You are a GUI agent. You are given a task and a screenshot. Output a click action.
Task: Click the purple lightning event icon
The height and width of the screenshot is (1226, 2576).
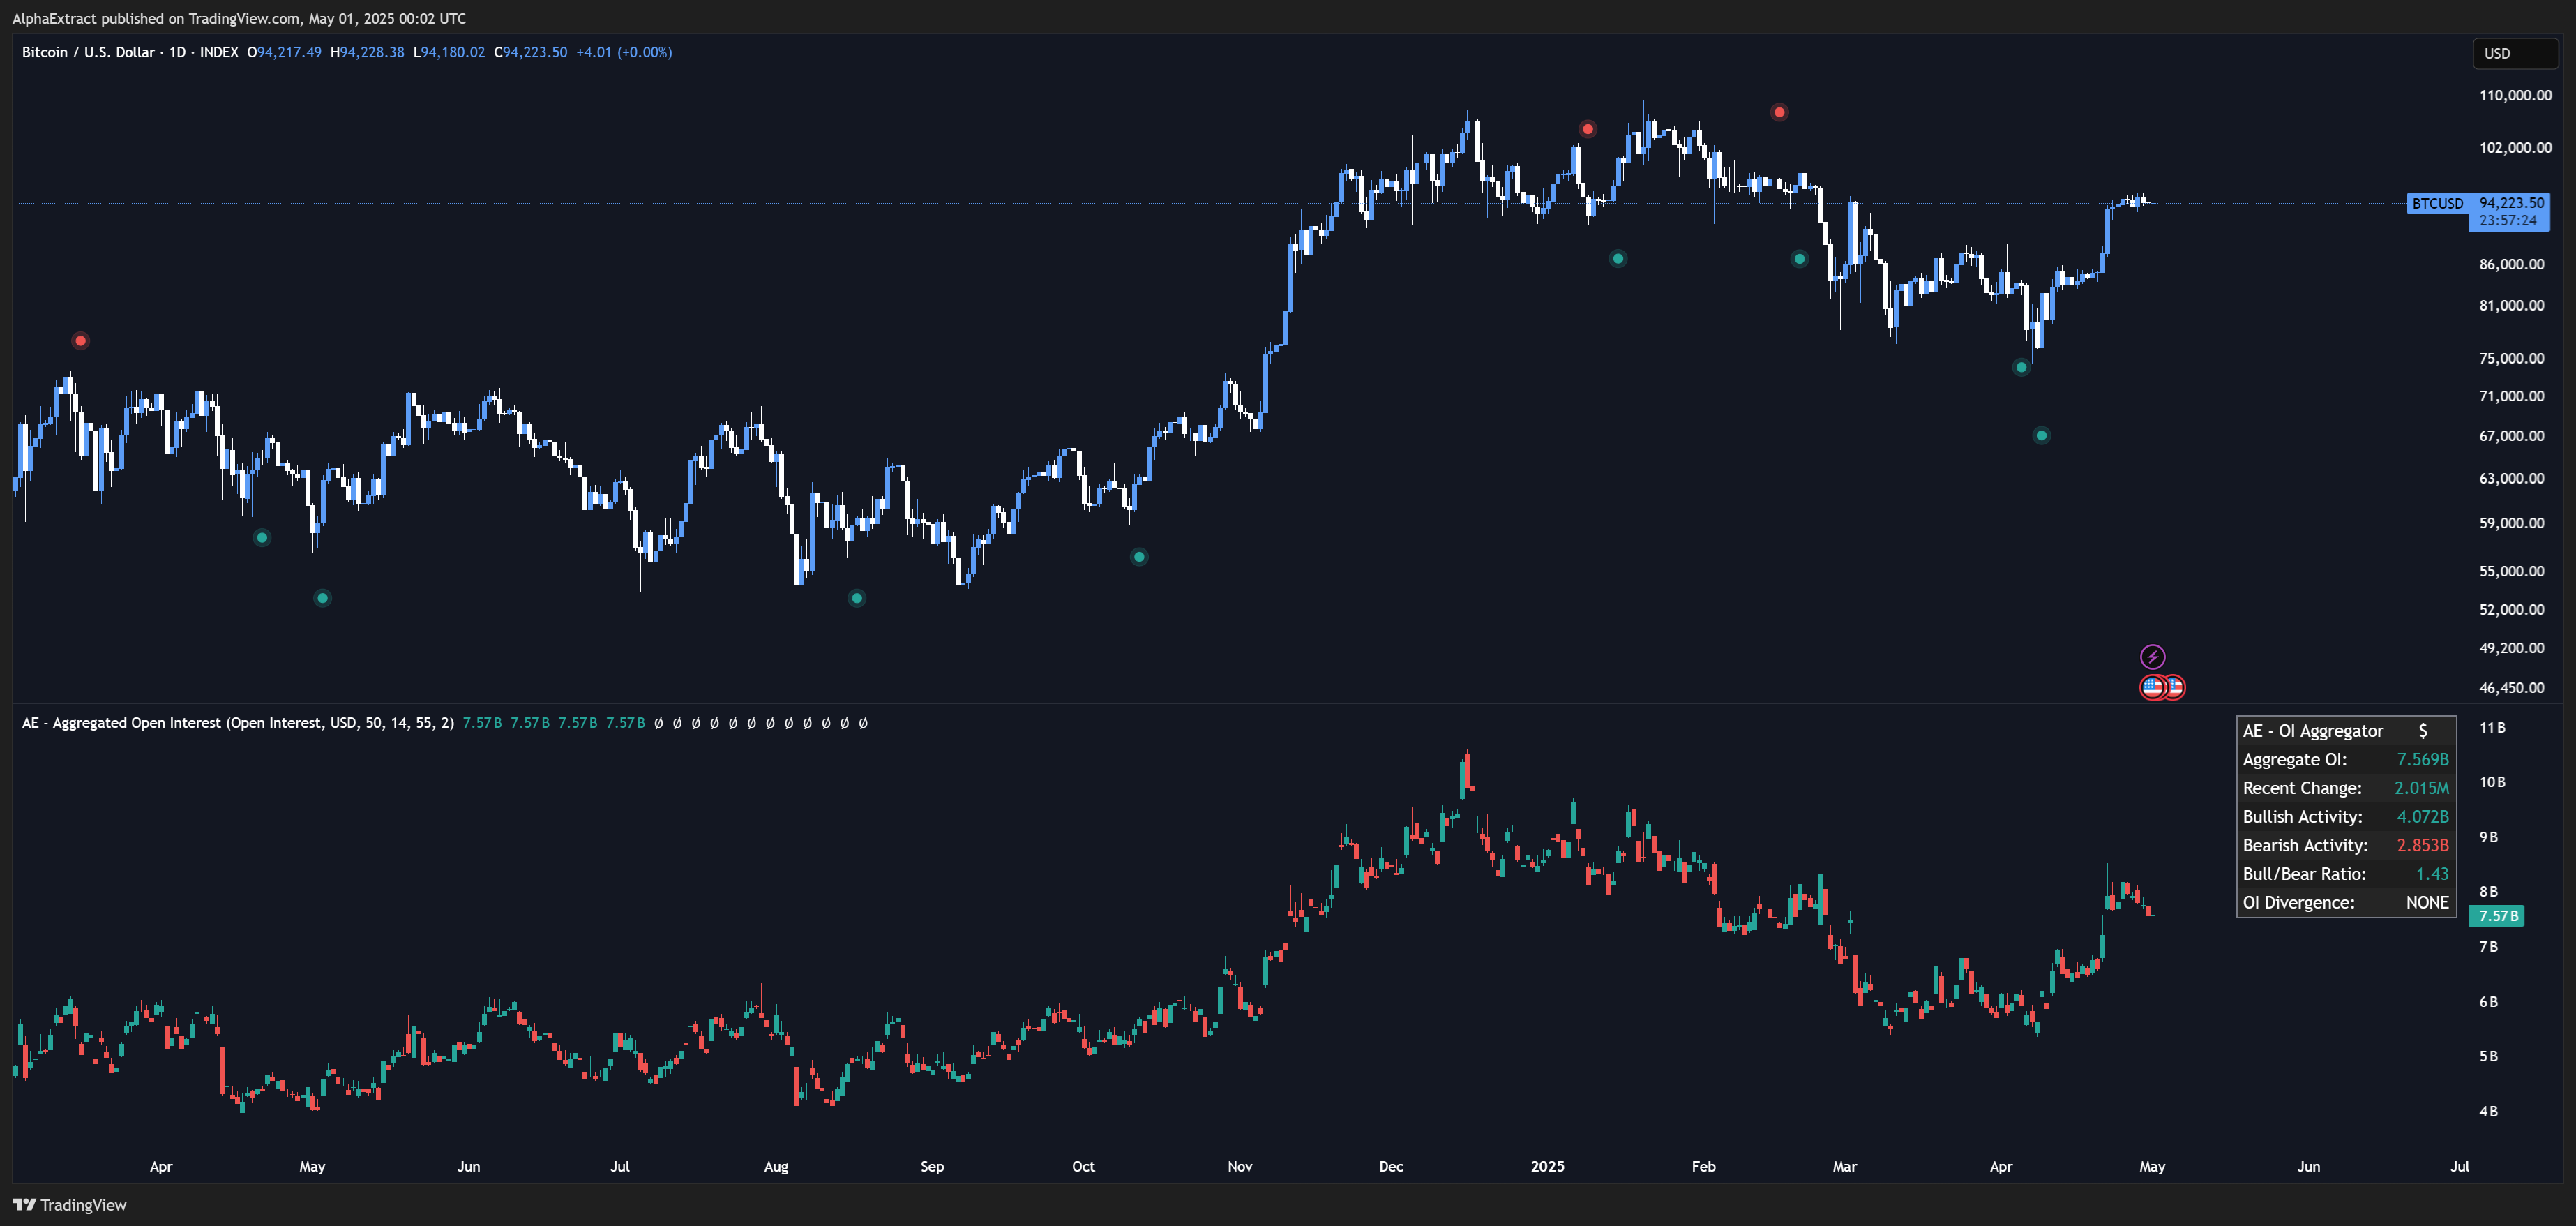pos(2152,657)
